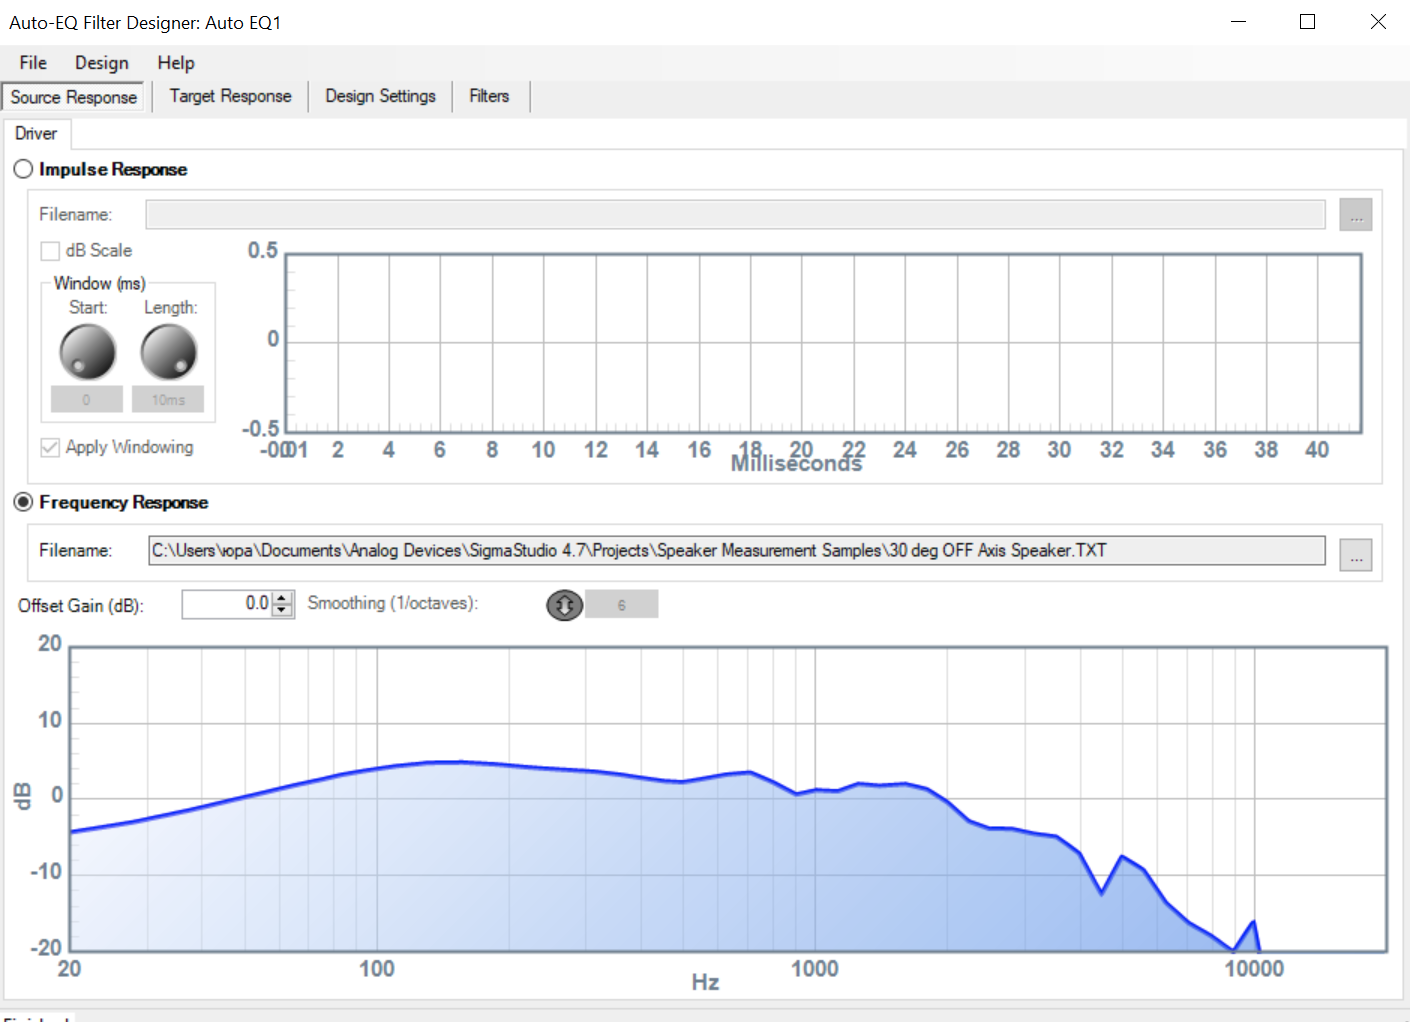
Task: Select the Frequency Response radio button
Action: tap(23, 502)
